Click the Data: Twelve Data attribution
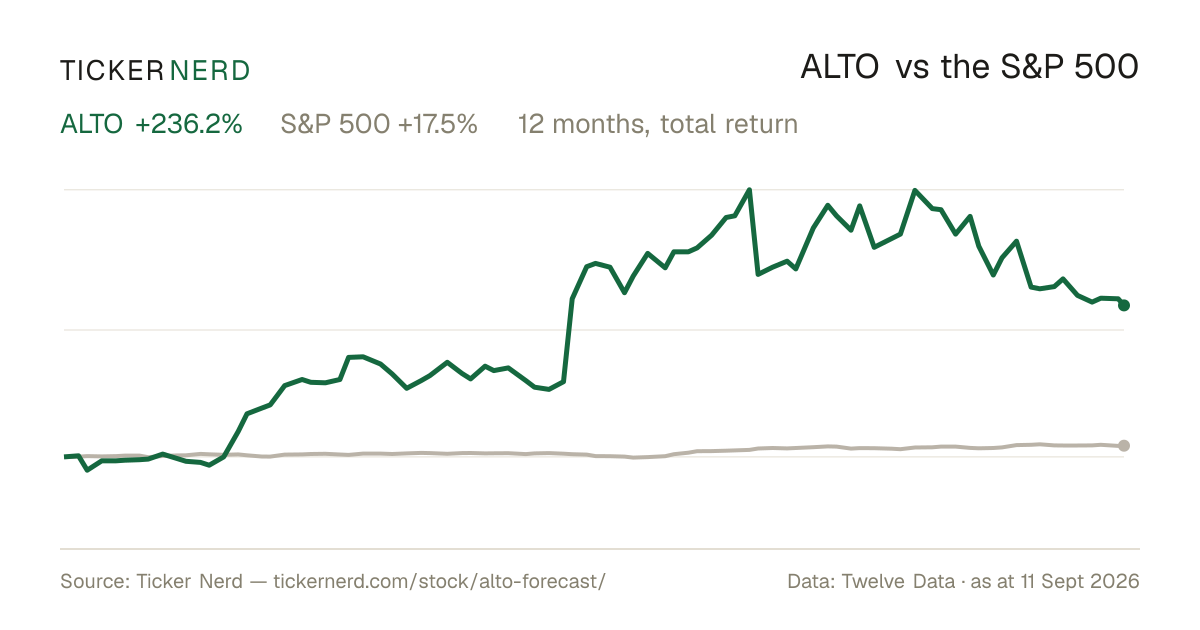This screenshot has height=630, width=1200. 863,581
